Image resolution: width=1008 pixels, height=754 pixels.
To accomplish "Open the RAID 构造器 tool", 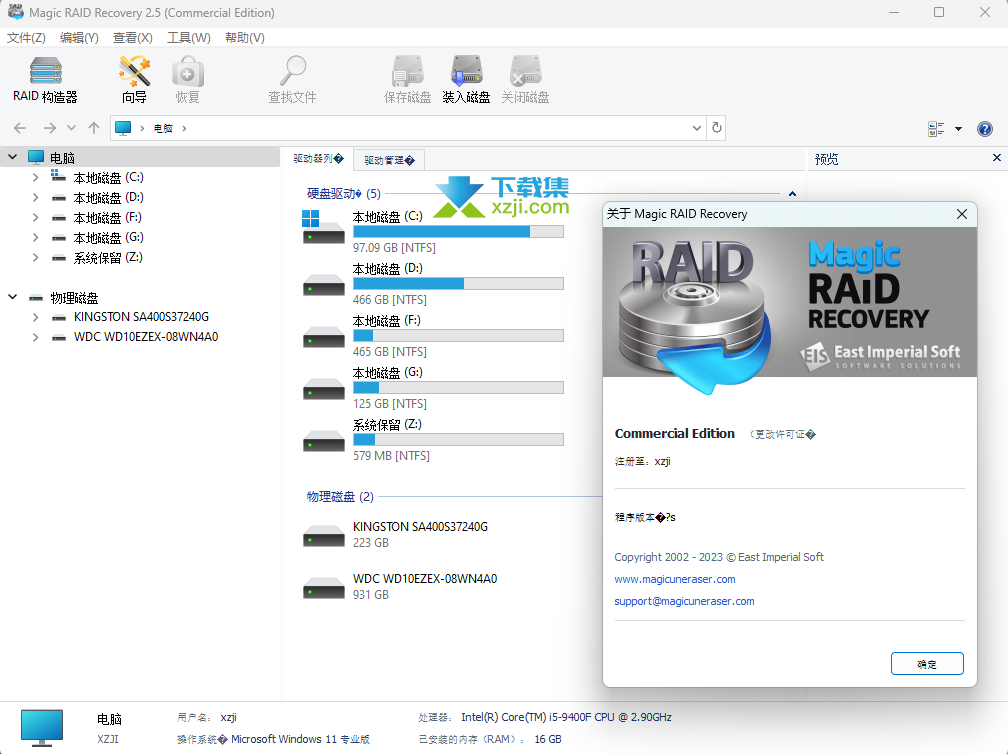I will coord(45,80).
